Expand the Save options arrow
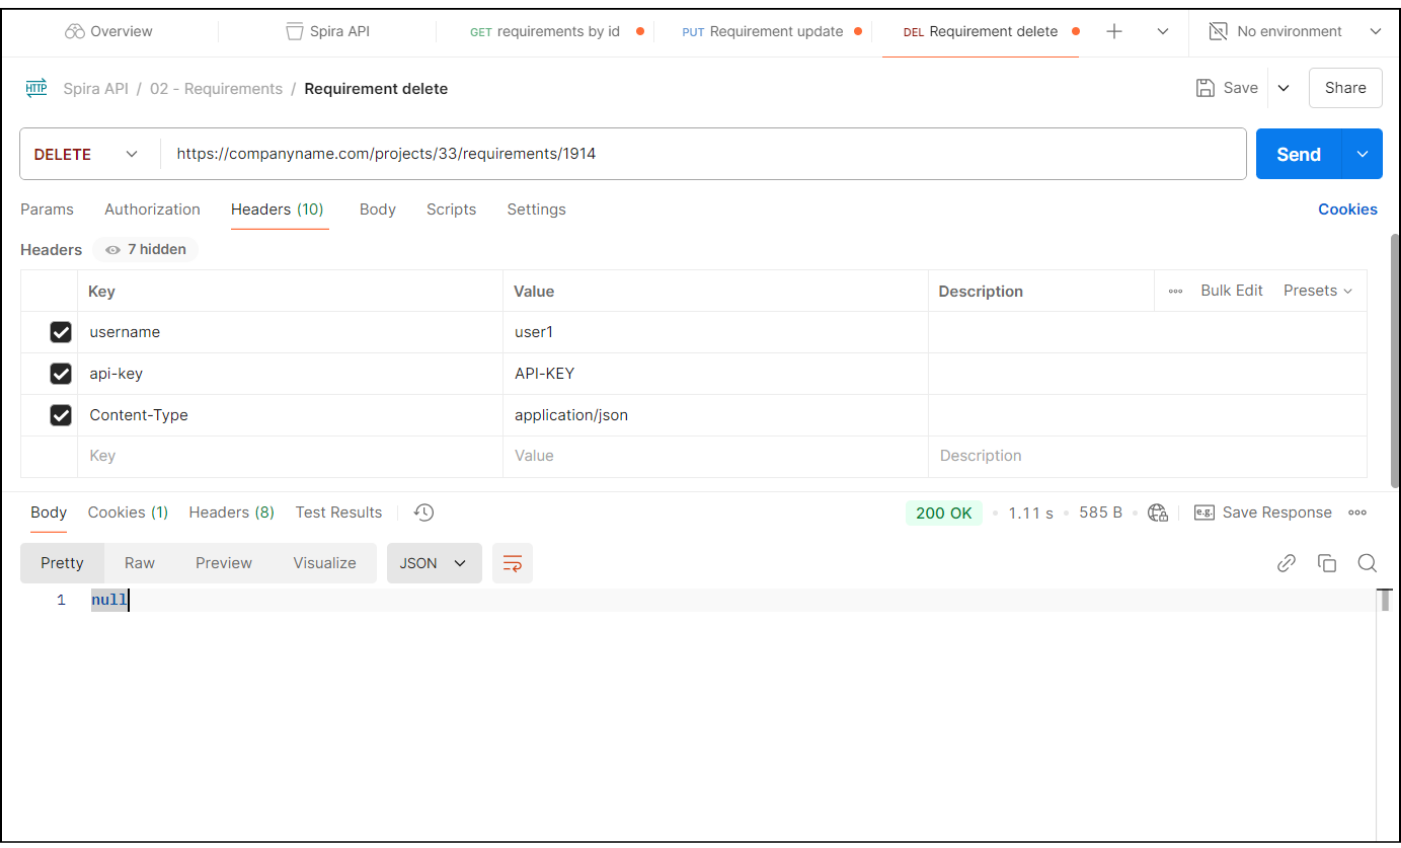 tap(1284, 88)
